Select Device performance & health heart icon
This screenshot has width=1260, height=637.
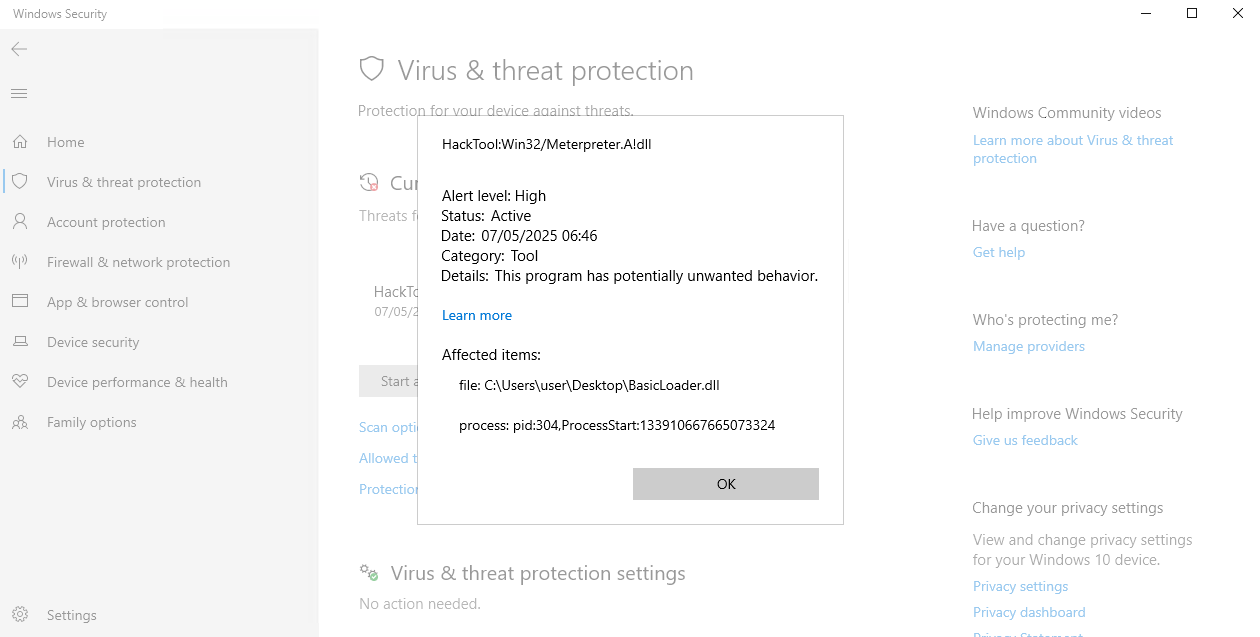pyautogui.click(x=20, y=382)
